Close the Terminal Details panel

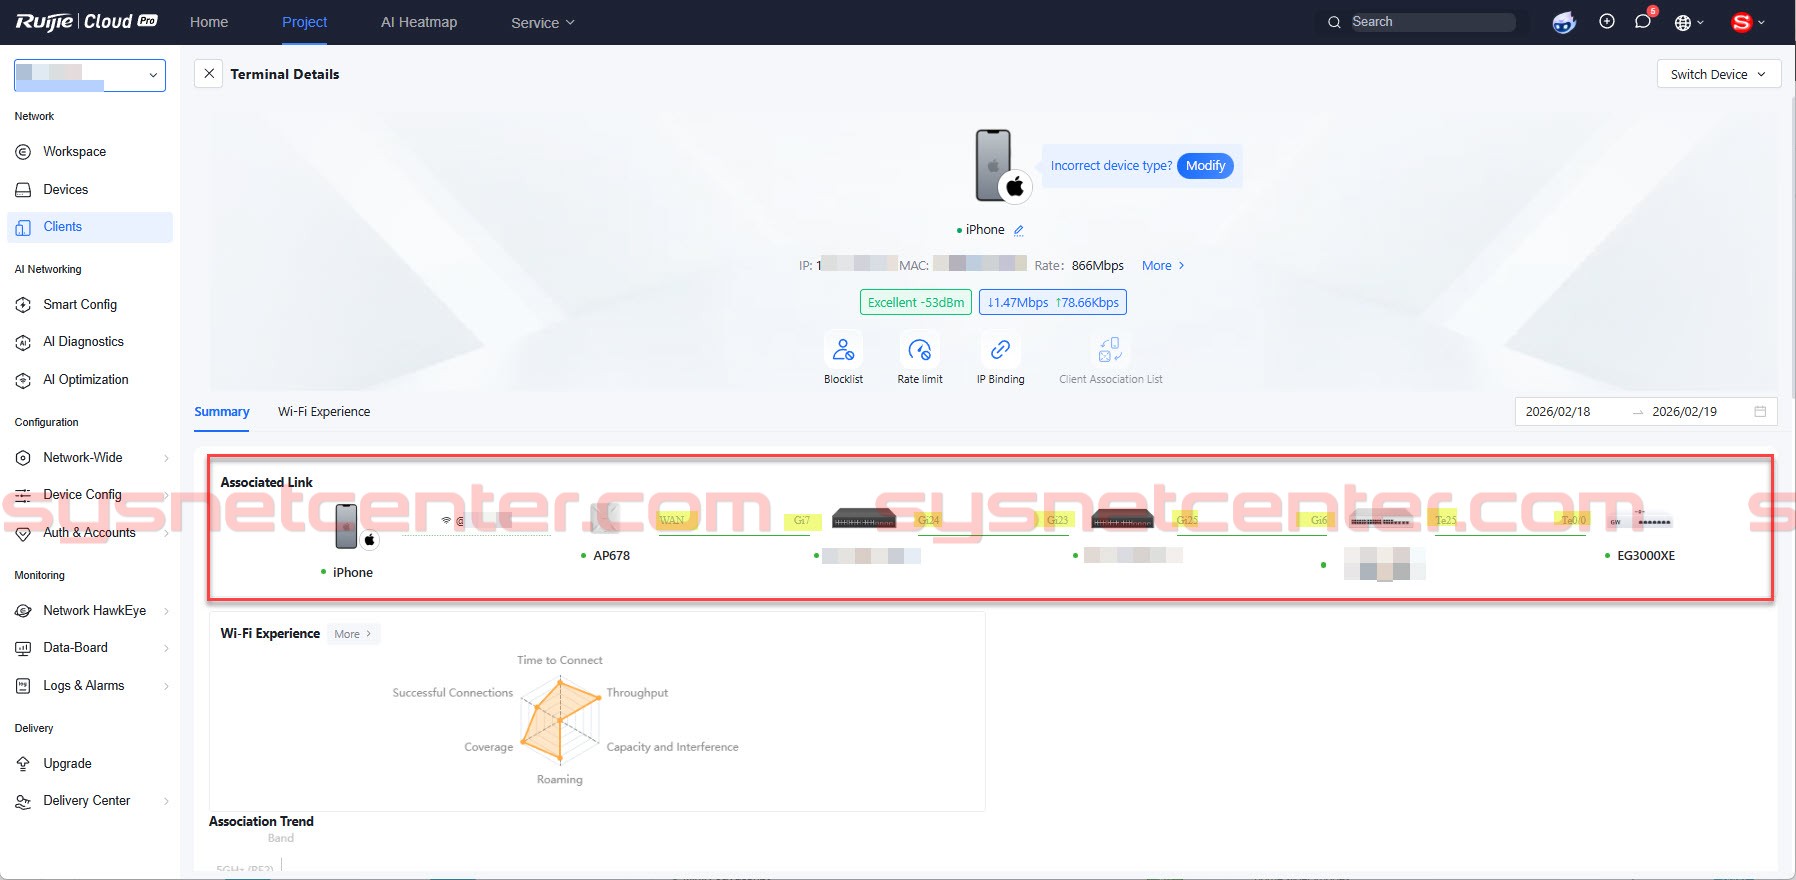tap(209, 74)
